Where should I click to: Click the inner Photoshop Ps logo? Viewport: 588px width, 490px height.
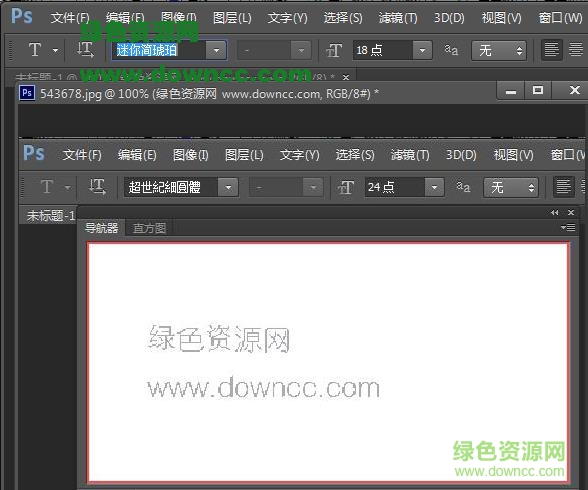pyautogui.click(x=34, y=153)
